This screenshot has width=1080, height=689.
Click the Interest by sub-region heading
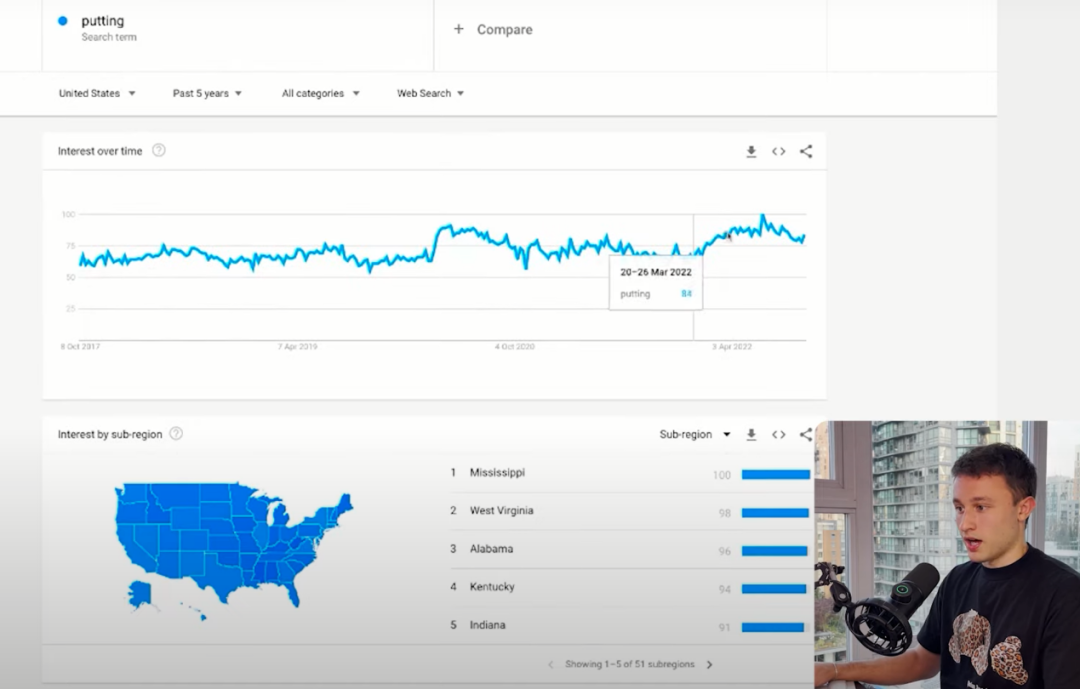pyautogui.click(x=110, y=434)
